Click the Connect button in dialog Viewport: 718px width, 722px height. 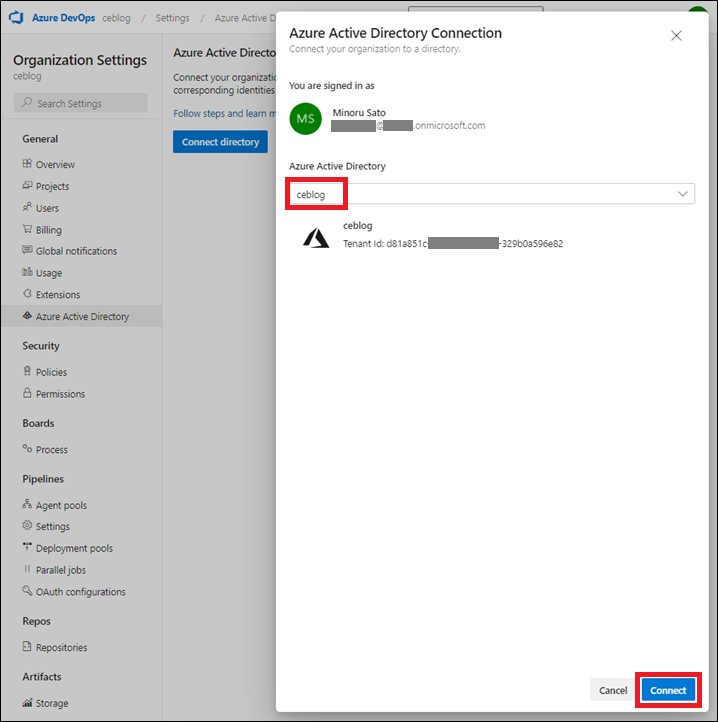coord(668,690)
